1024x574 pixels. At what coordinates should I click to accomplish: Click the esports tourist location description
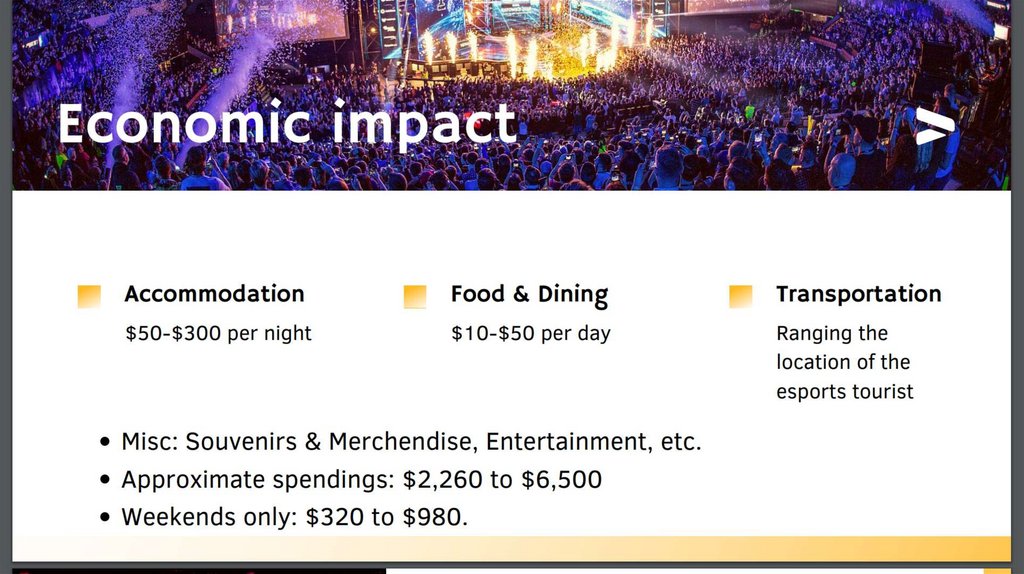click(x=844, y=362)
